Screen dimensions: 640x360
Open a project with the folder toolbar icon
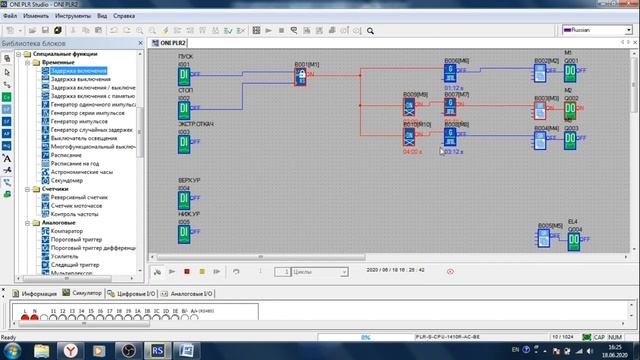[32, 31]
